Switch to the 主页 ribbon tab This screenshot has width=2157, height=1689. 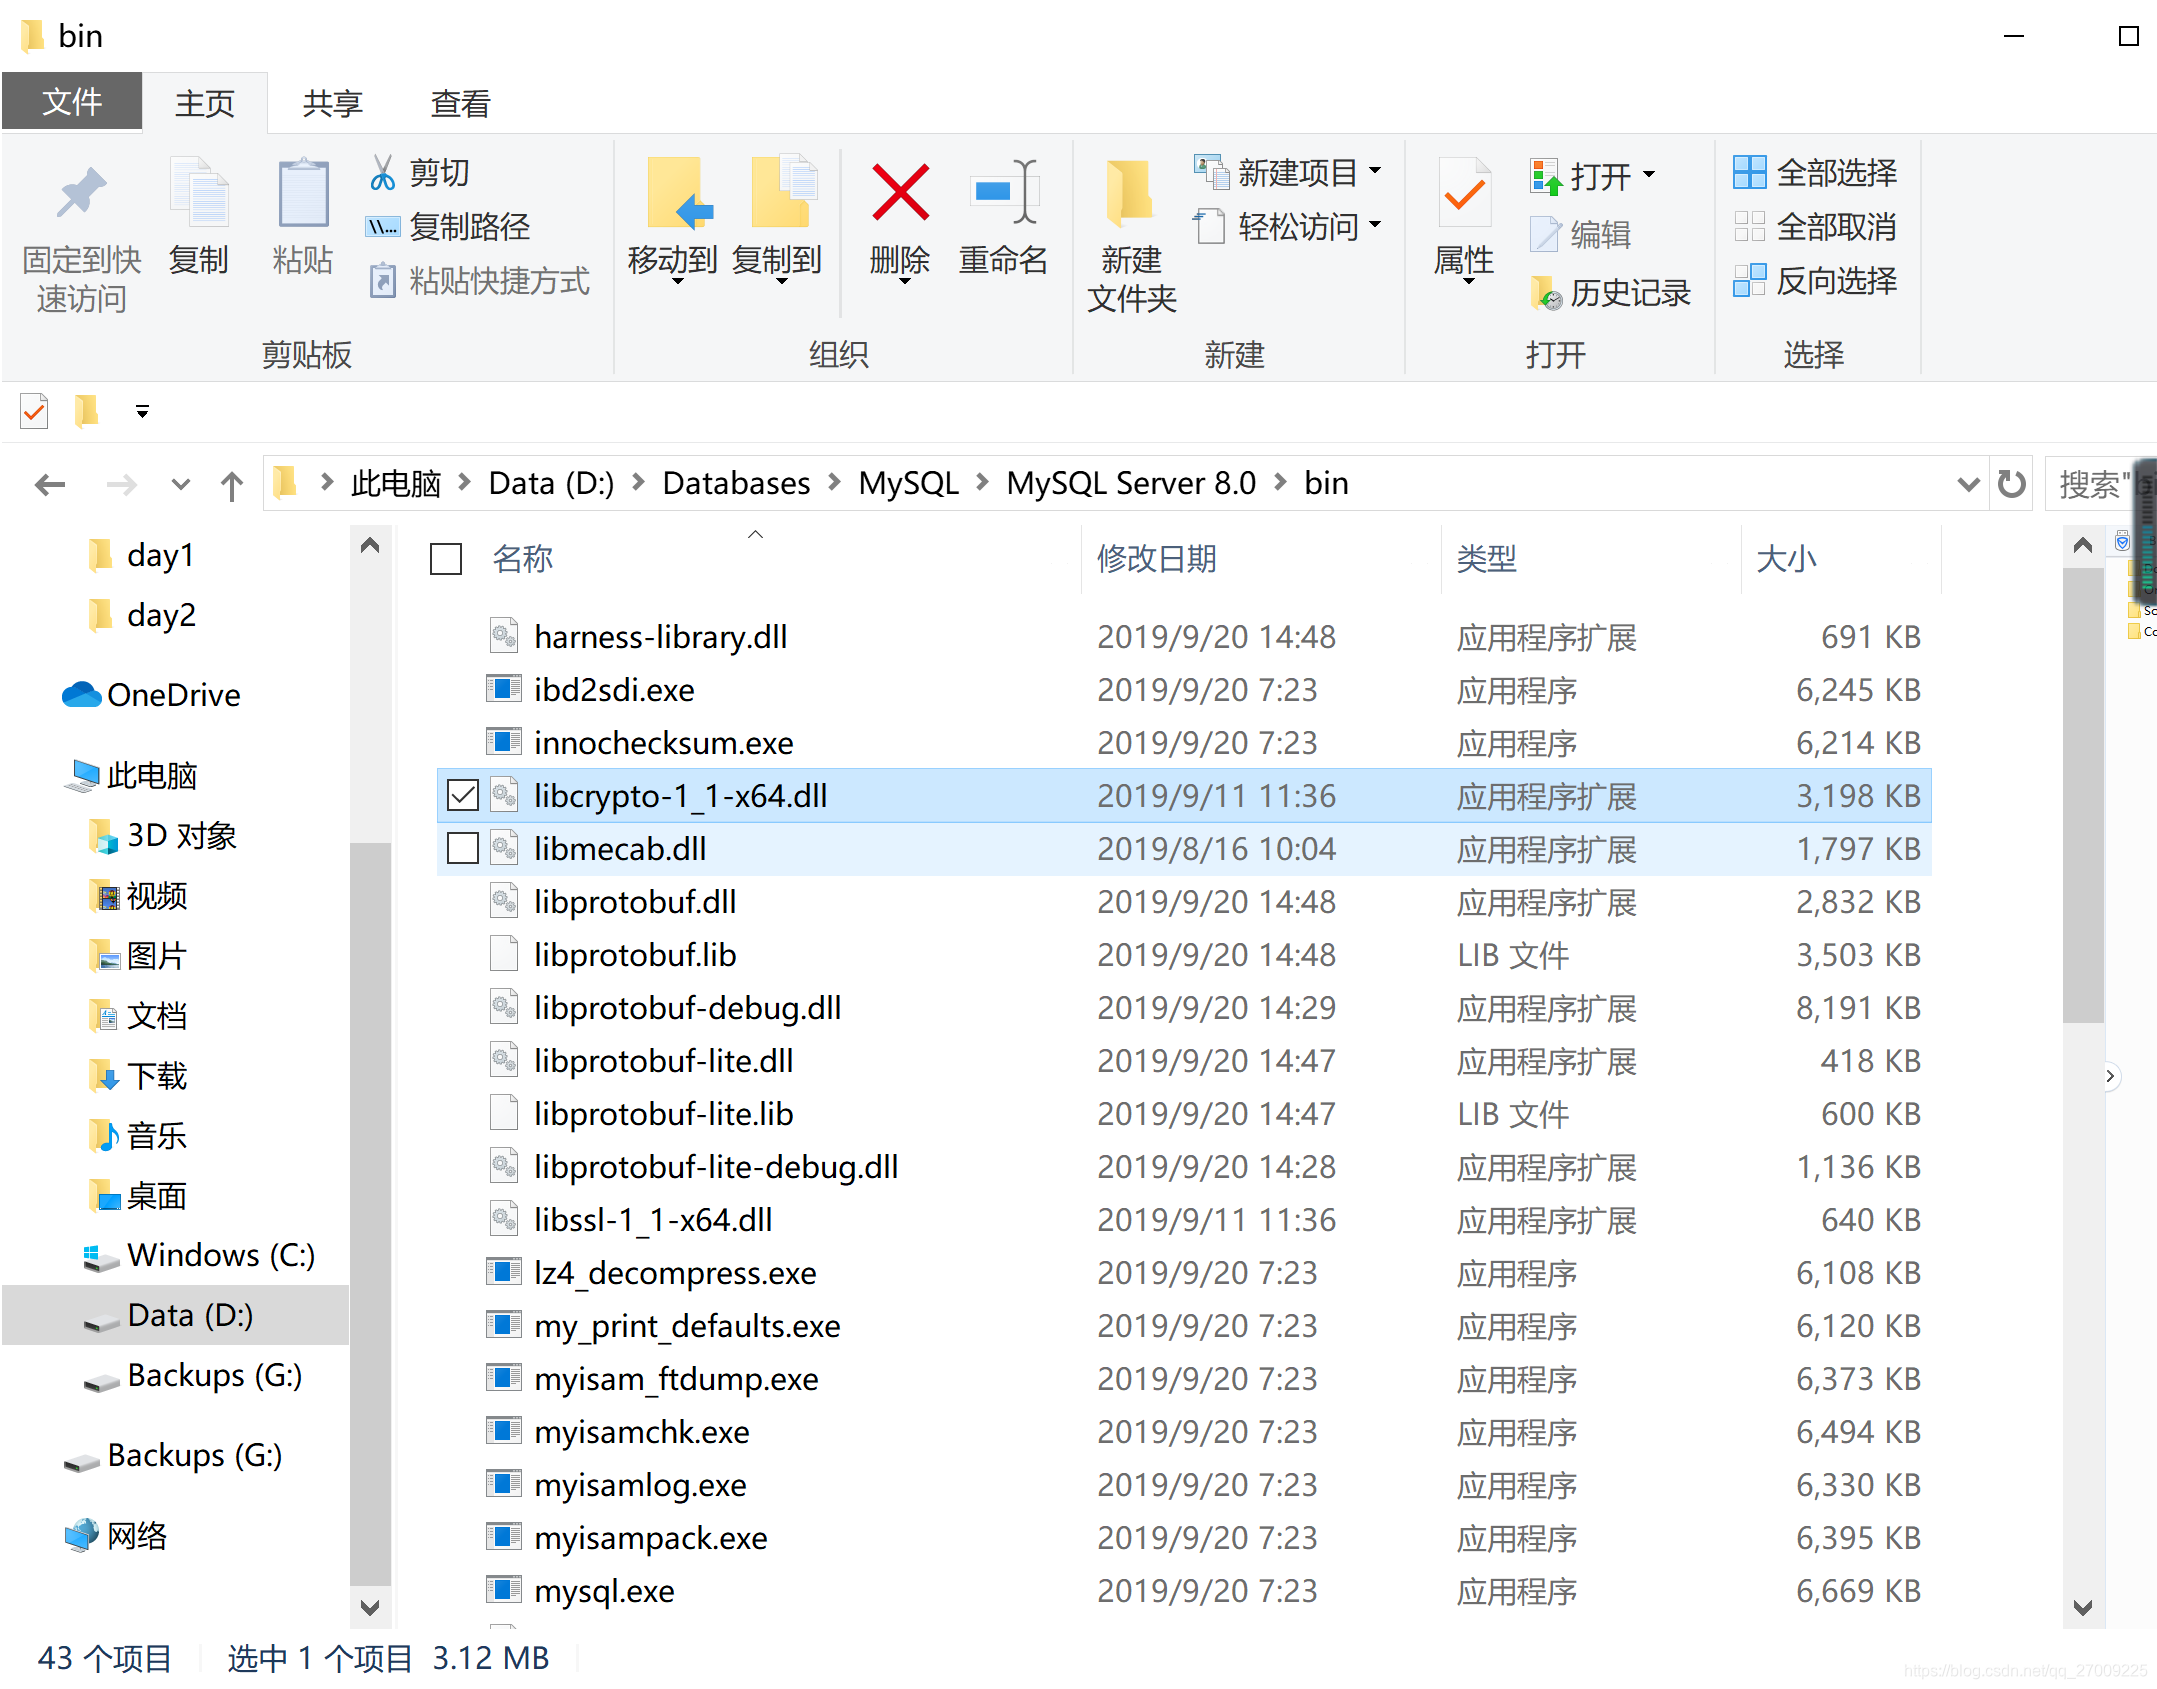point(205,103)
